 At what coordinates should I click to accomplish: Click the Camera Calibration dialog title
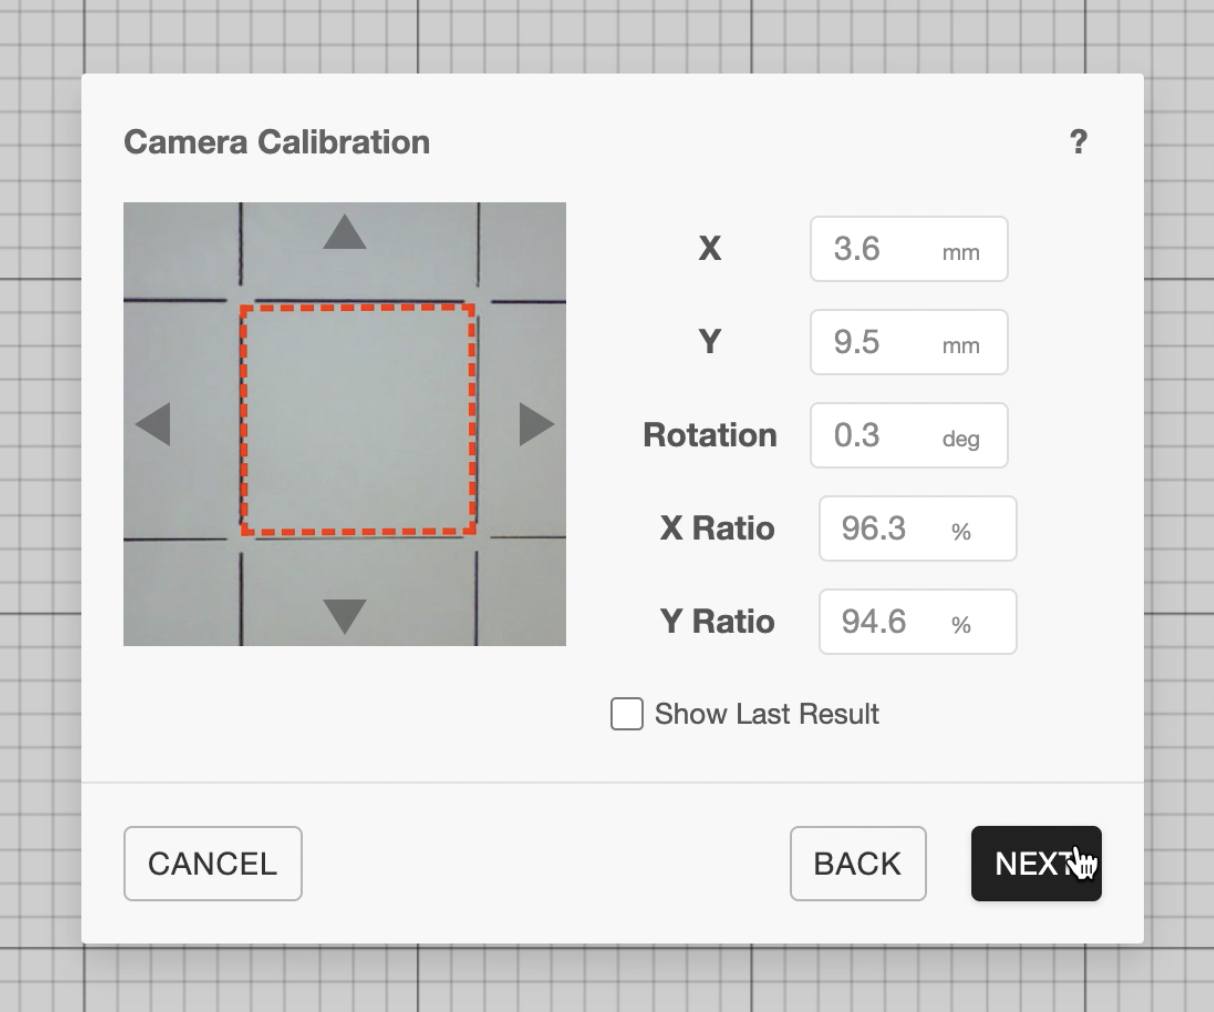277,142
